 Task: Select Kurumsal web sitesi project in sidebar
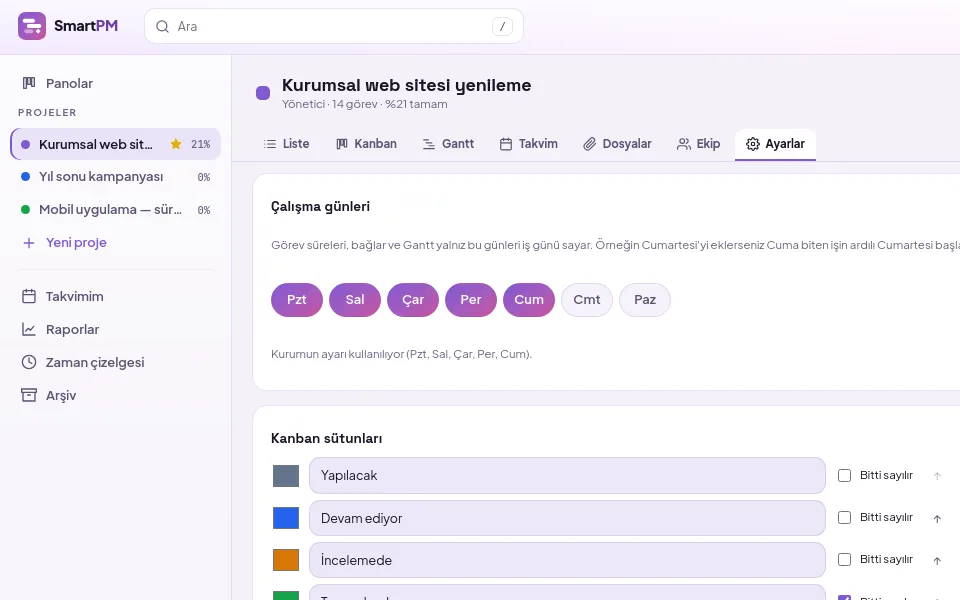click(x=115, y=144)
